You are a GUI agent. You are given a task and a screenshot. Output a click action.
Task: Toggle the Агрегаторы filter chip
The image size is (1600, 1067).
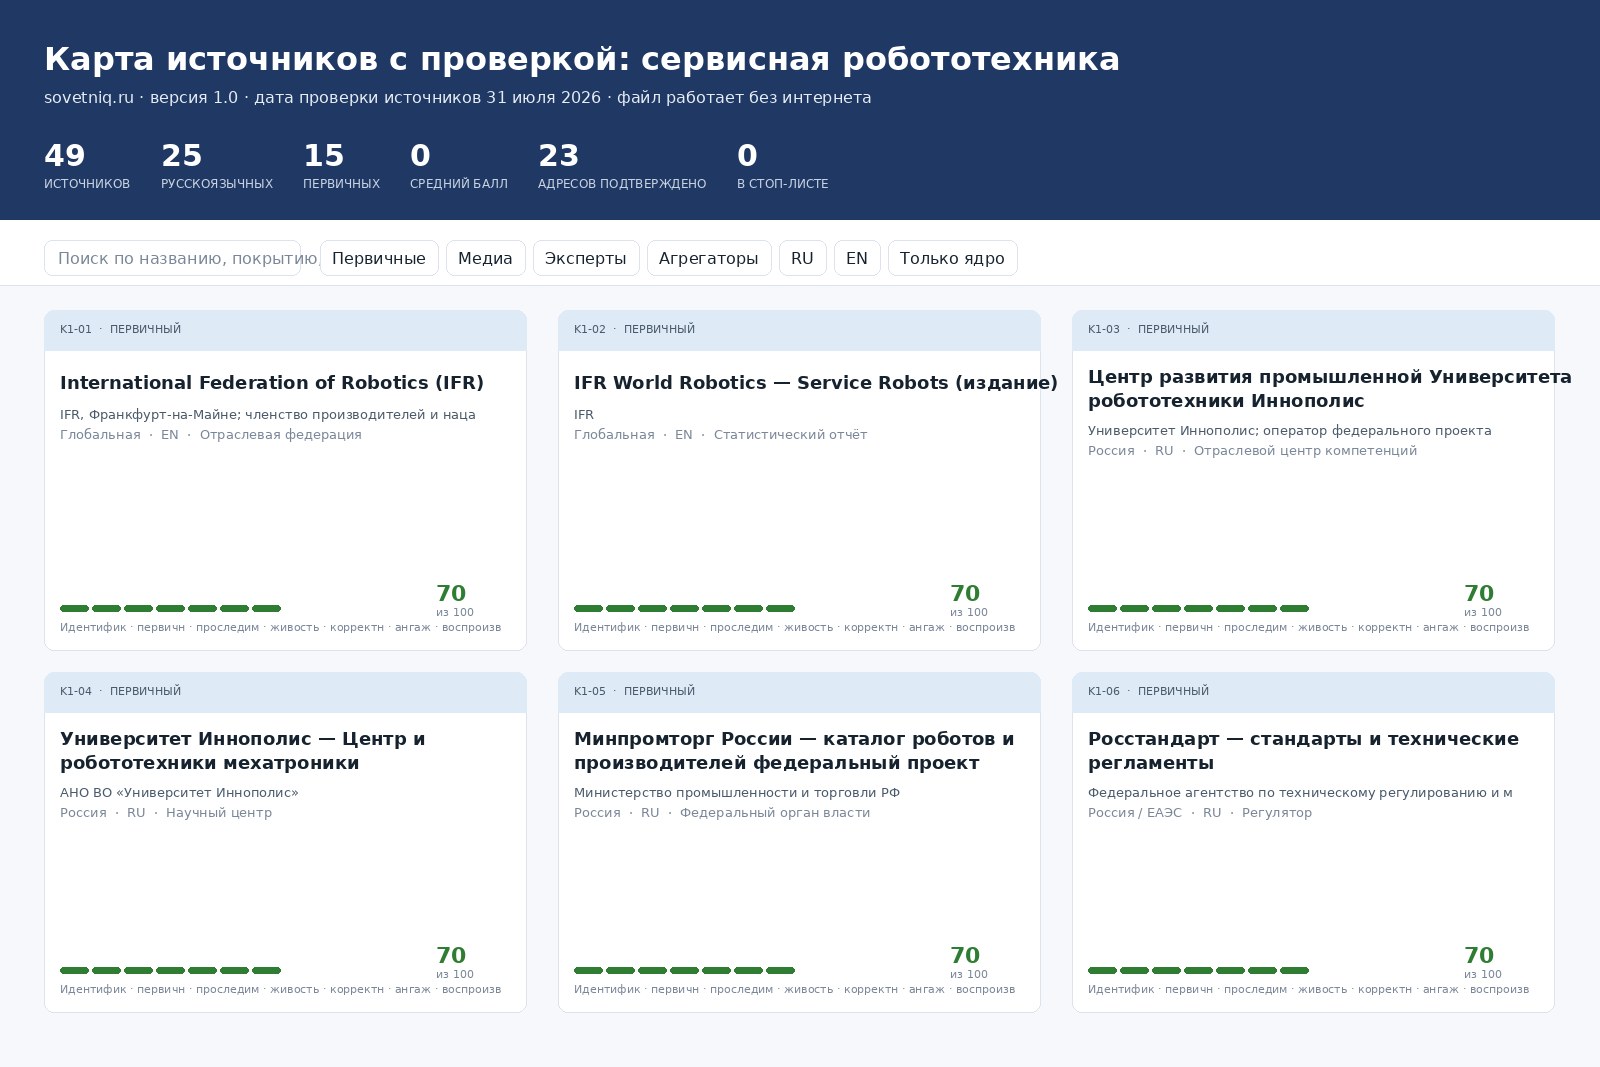[x=709, y=258]
